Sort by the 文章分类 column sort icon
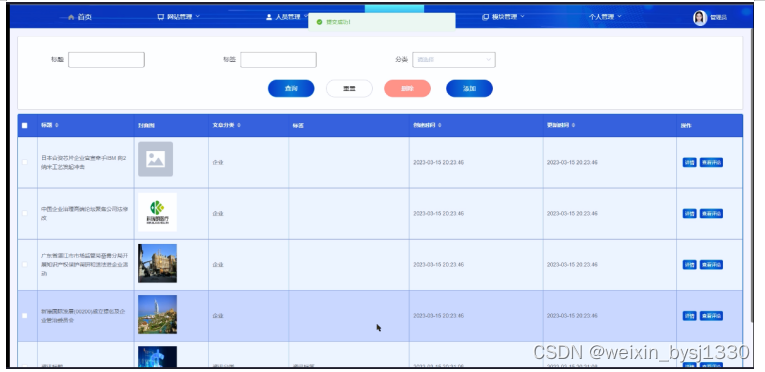765x372 pixels. [239, 125]
